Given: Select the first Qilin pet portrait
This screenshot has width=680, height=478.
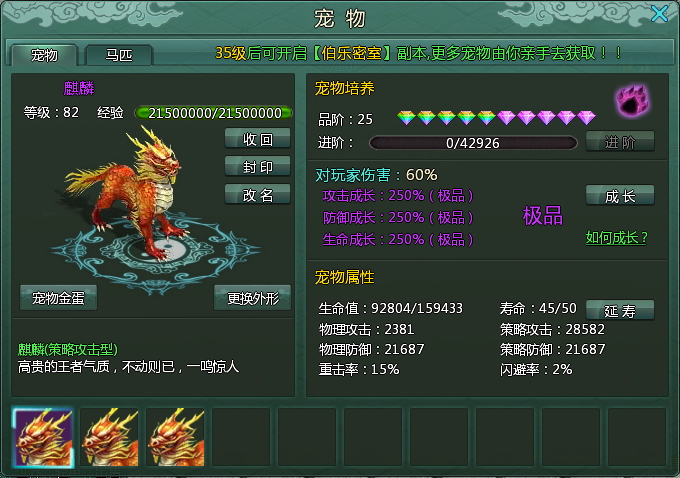Looking at the screenshot, I should coord(43,437).
